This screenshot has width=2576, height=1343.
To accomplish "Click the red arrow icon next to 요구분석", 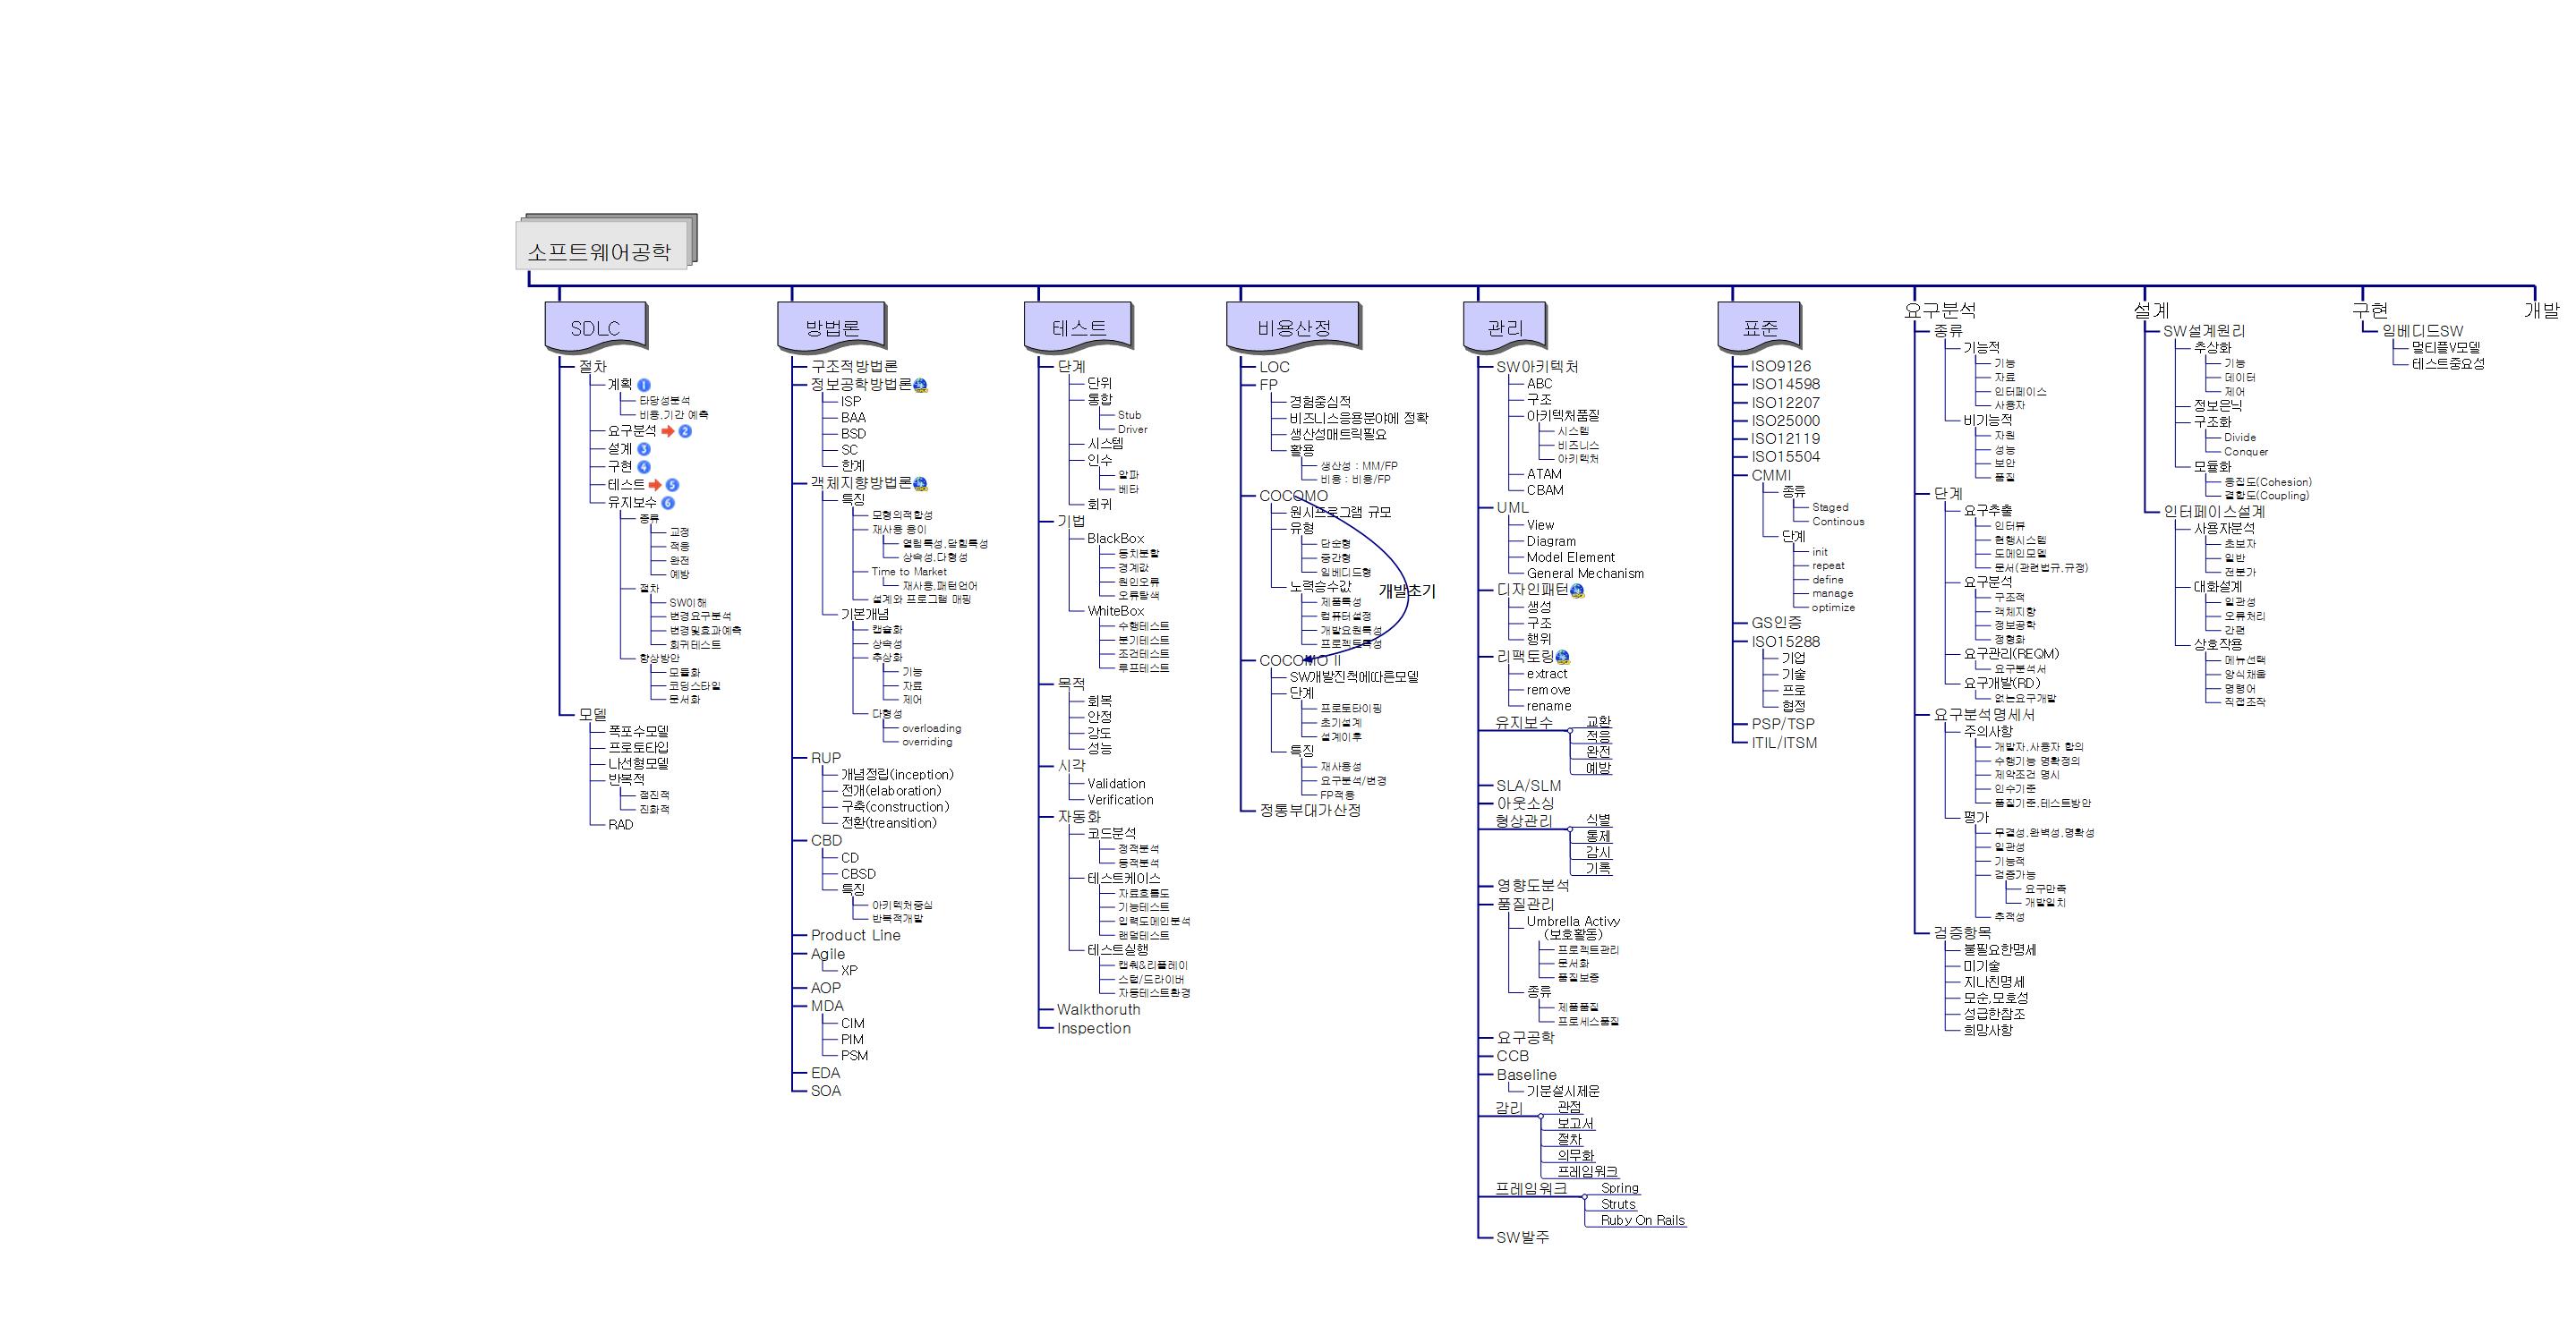I will pyautogui.click(x=668, y=431).
